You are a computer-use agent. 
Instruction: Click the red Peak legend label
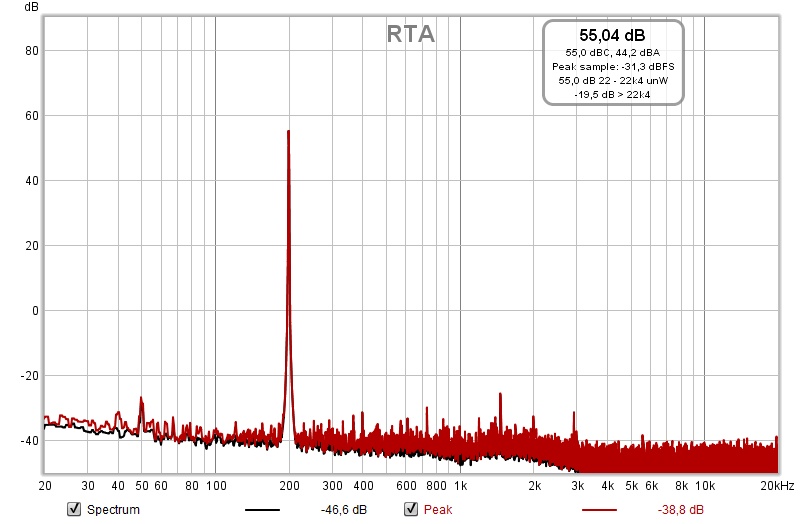coord(438,510)
